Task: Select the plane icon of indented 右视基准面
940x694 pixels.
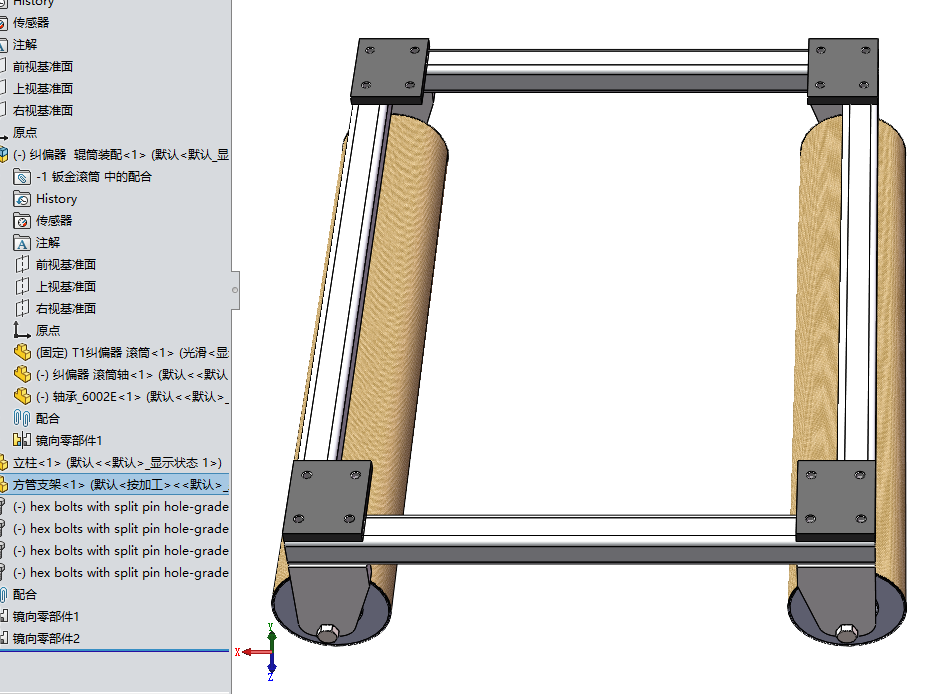Action: coord(22,309)
